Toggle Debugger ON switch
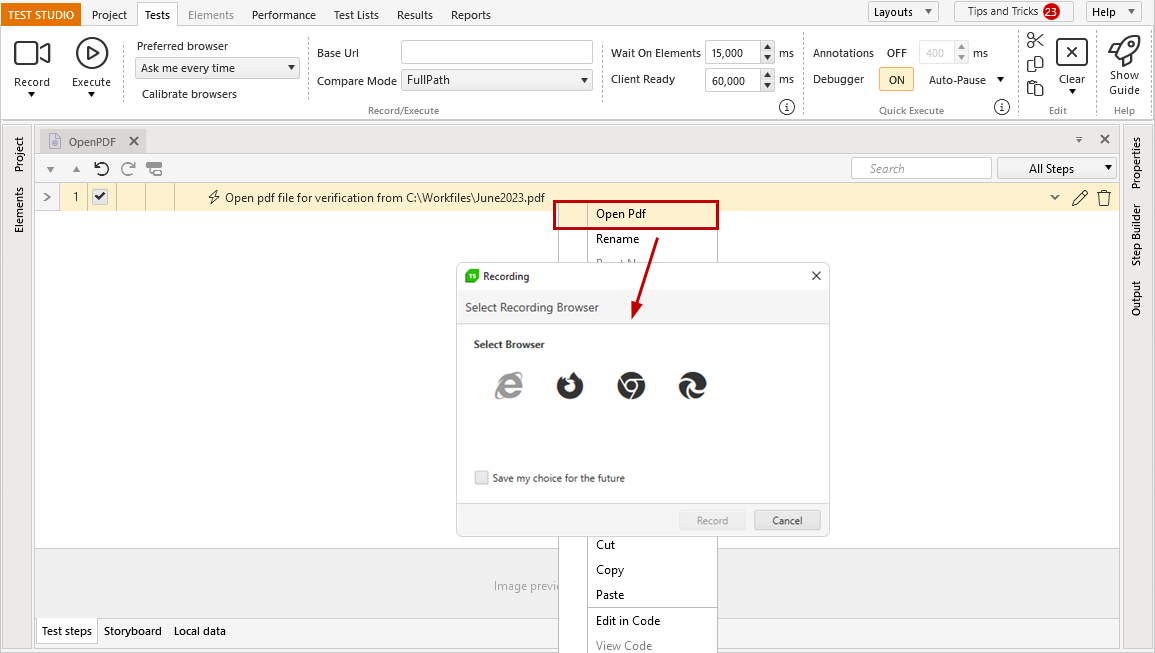Image resolution: width=1155 pixels, height=653 pixels. 896,80
